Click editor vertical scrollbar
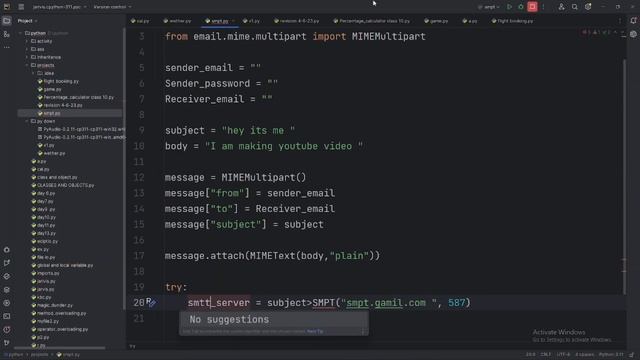Viewport: 640px width, 360px height. (x=624, y=176)
